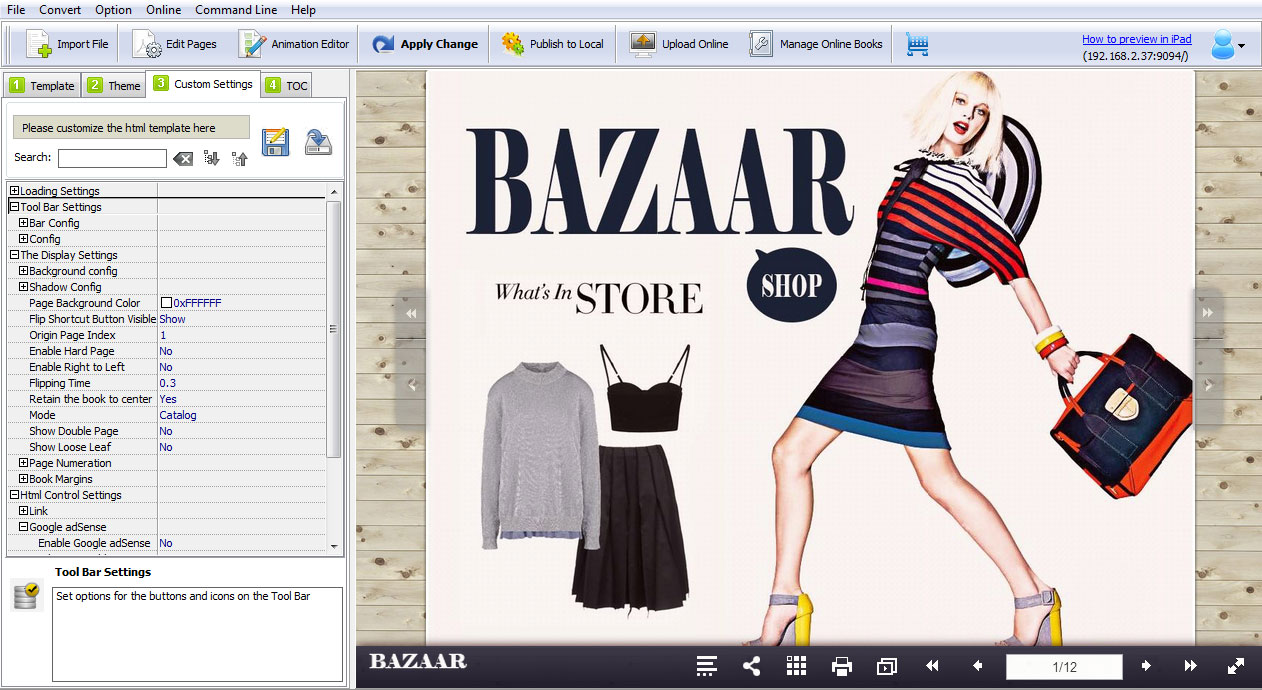Viewport: 1262px width, 690px height.
Task: Click the print icon in the viewer bar
Action: (x=842, y=666)
